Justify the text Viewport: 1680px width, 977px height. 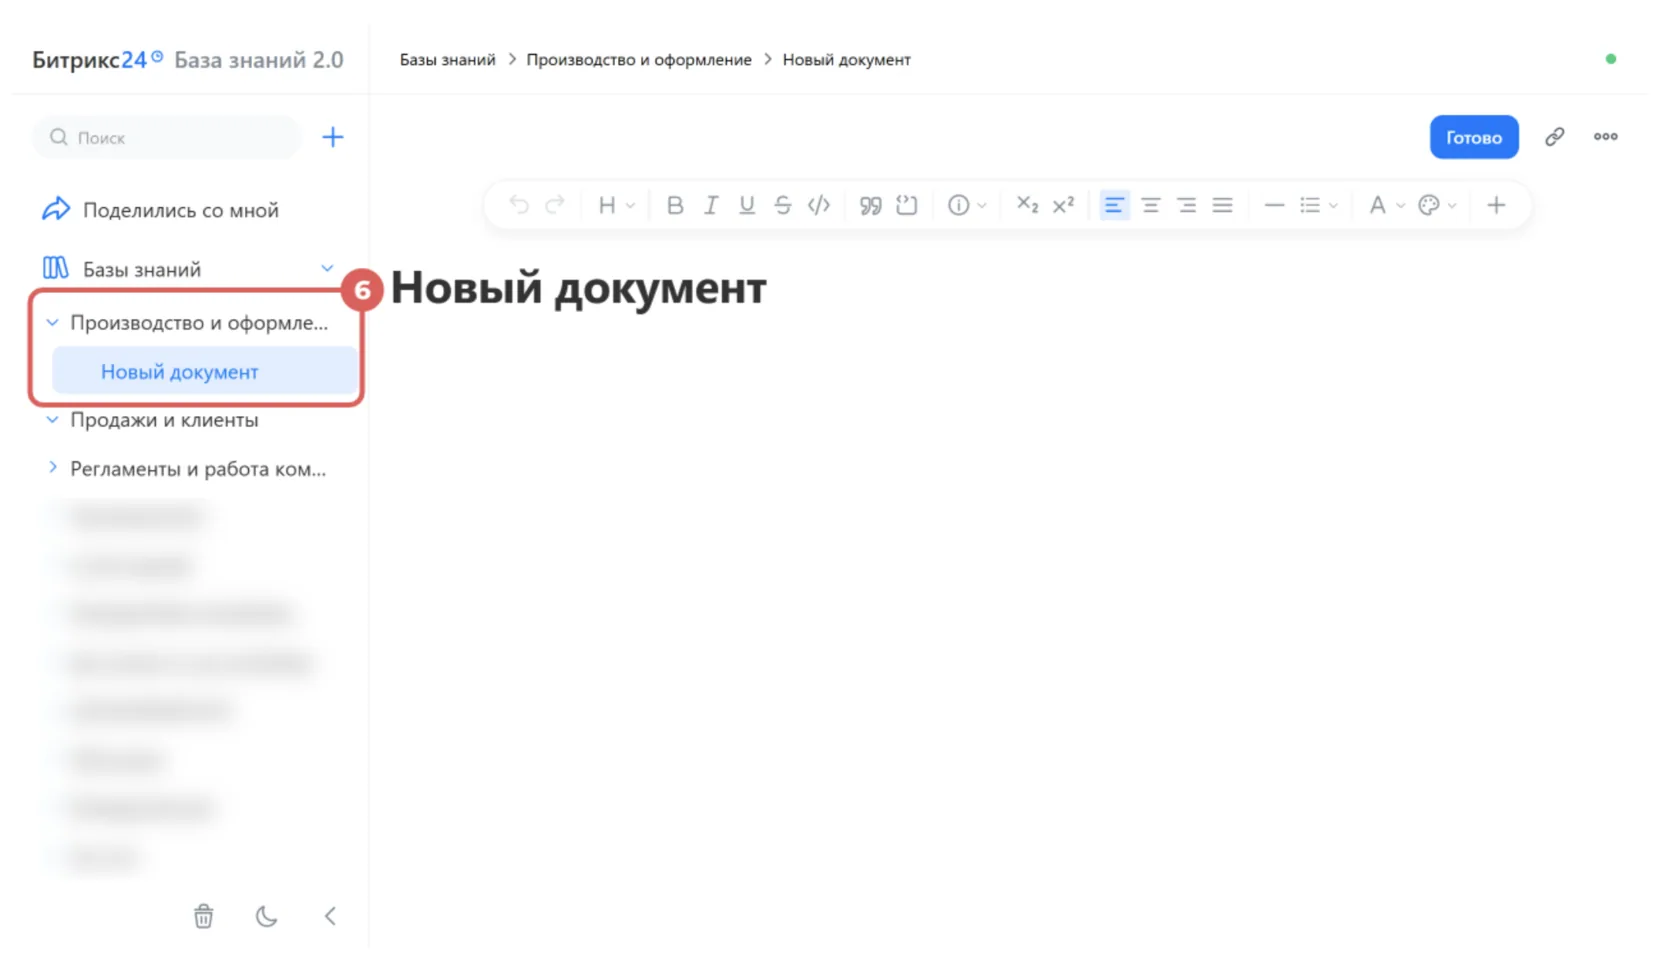[x=1222, y=205]
